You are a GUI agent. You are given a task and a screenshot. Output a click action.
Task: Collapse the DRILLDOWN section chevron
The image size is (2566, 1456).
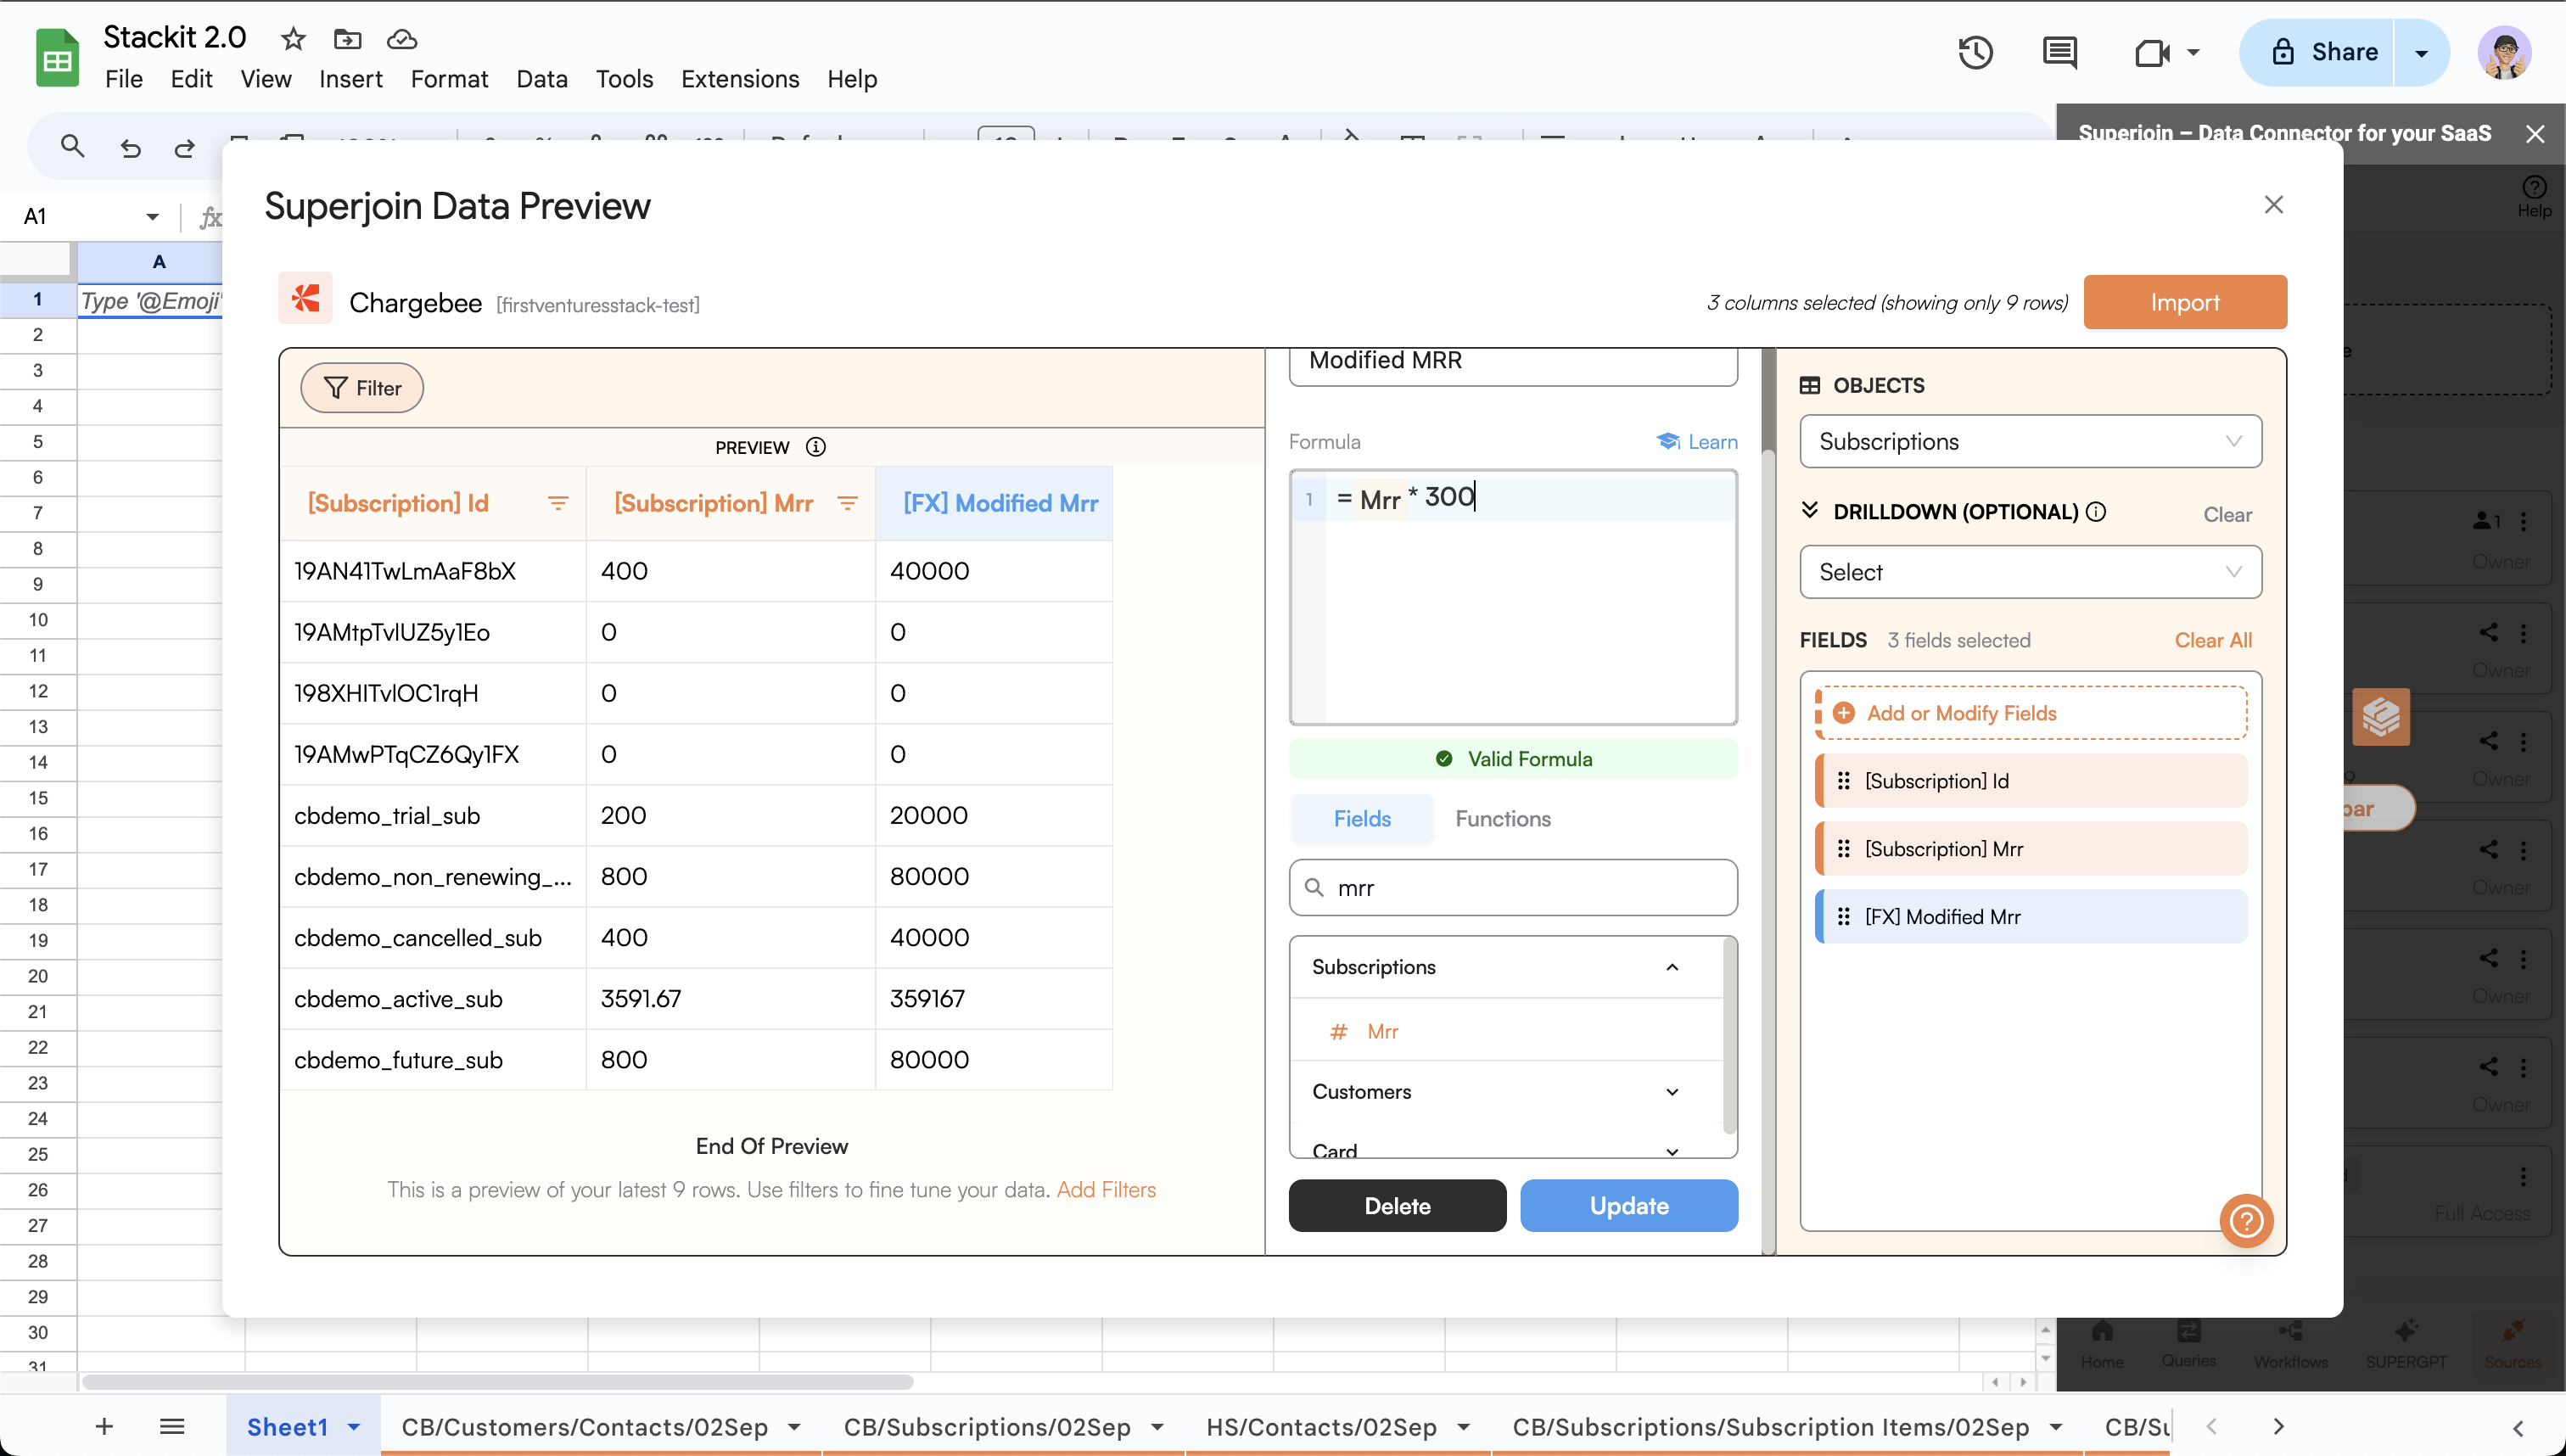click(1810, 511)
